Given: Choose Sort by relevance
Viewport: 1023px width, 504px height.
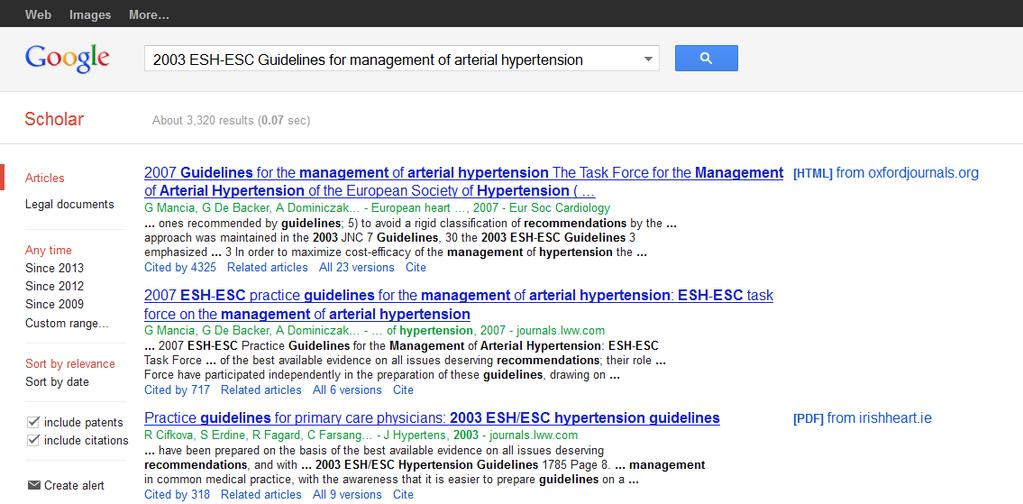Looking at the screenshot, I should (70, 364).
